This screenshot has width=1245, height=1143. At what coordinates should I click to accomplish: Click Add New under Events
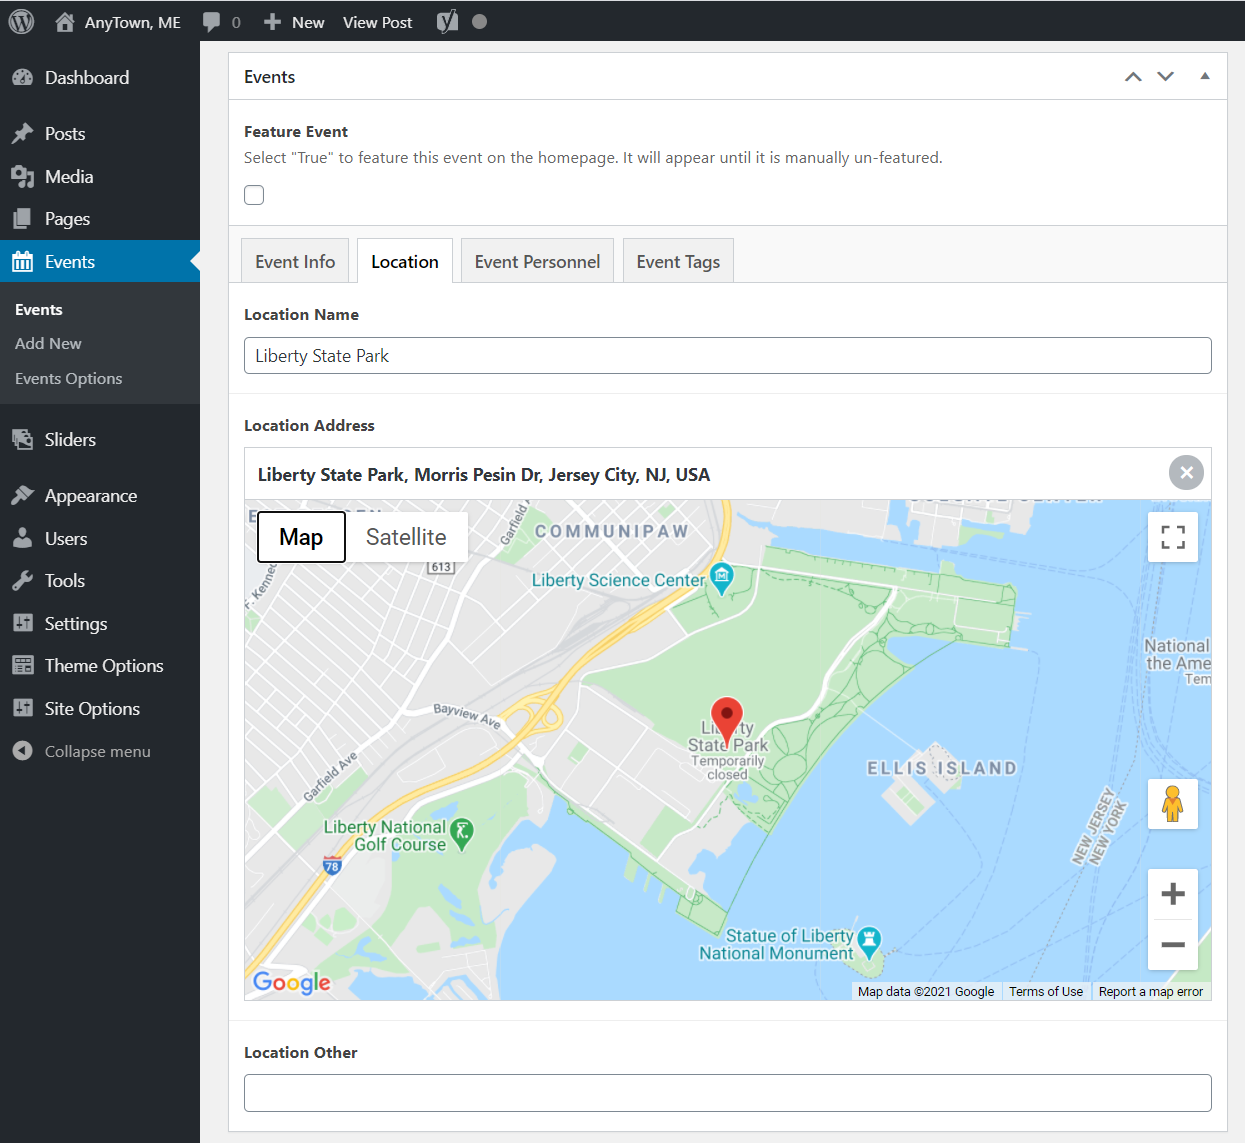[x=48, y=343]
